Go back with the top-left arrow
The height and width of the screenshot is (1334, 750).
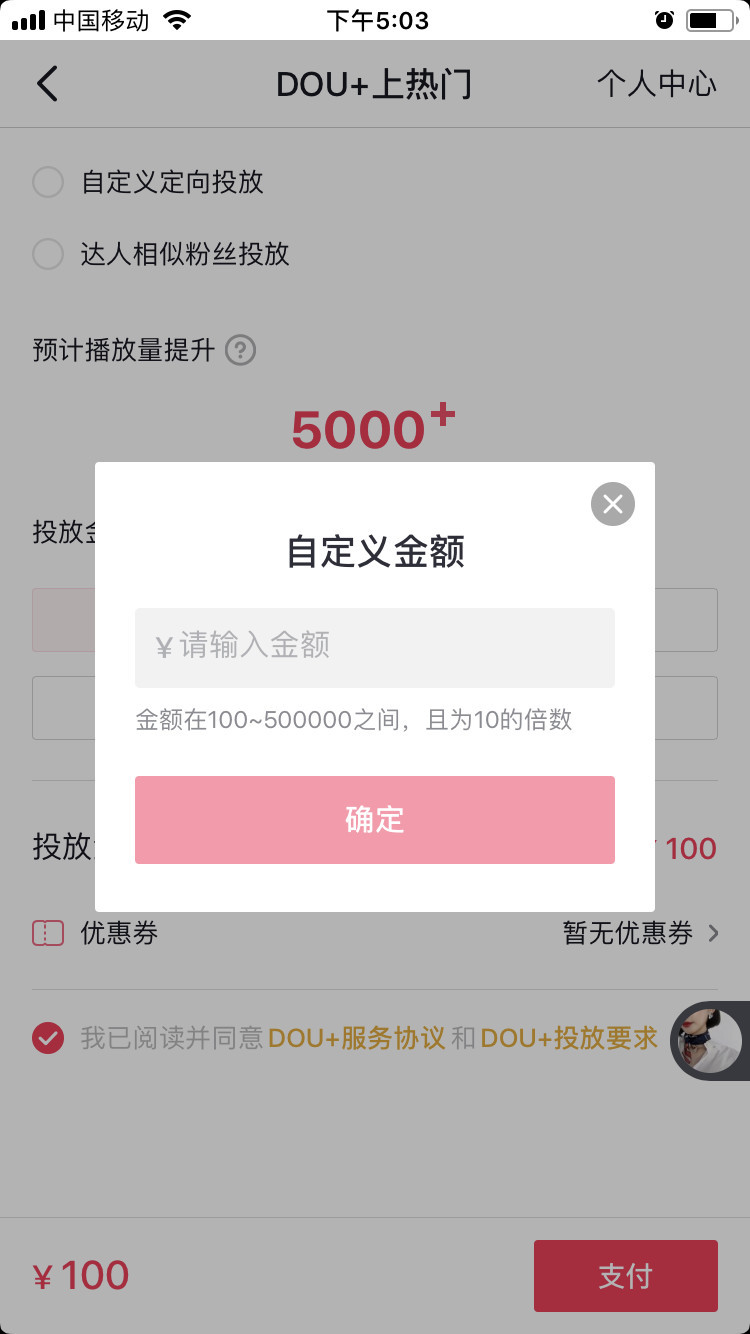point(47,84)
